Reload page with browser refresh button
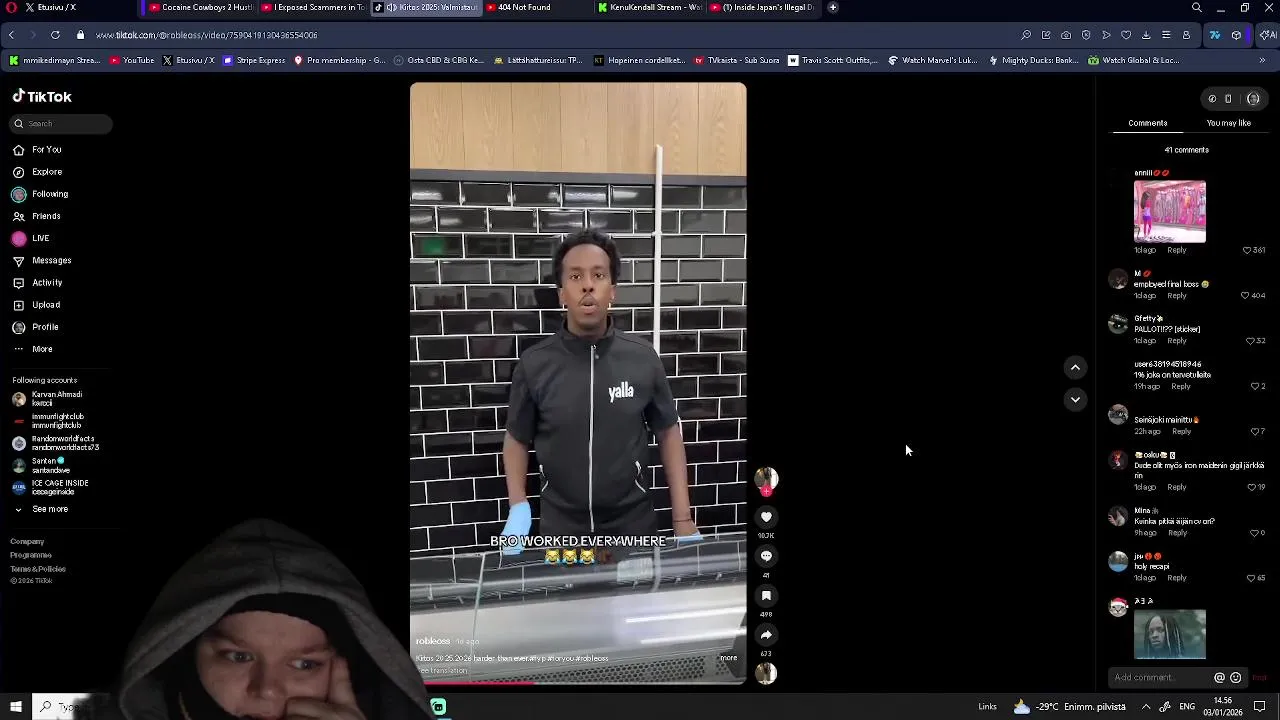1280x720 pixels. [x=55, y=35]
